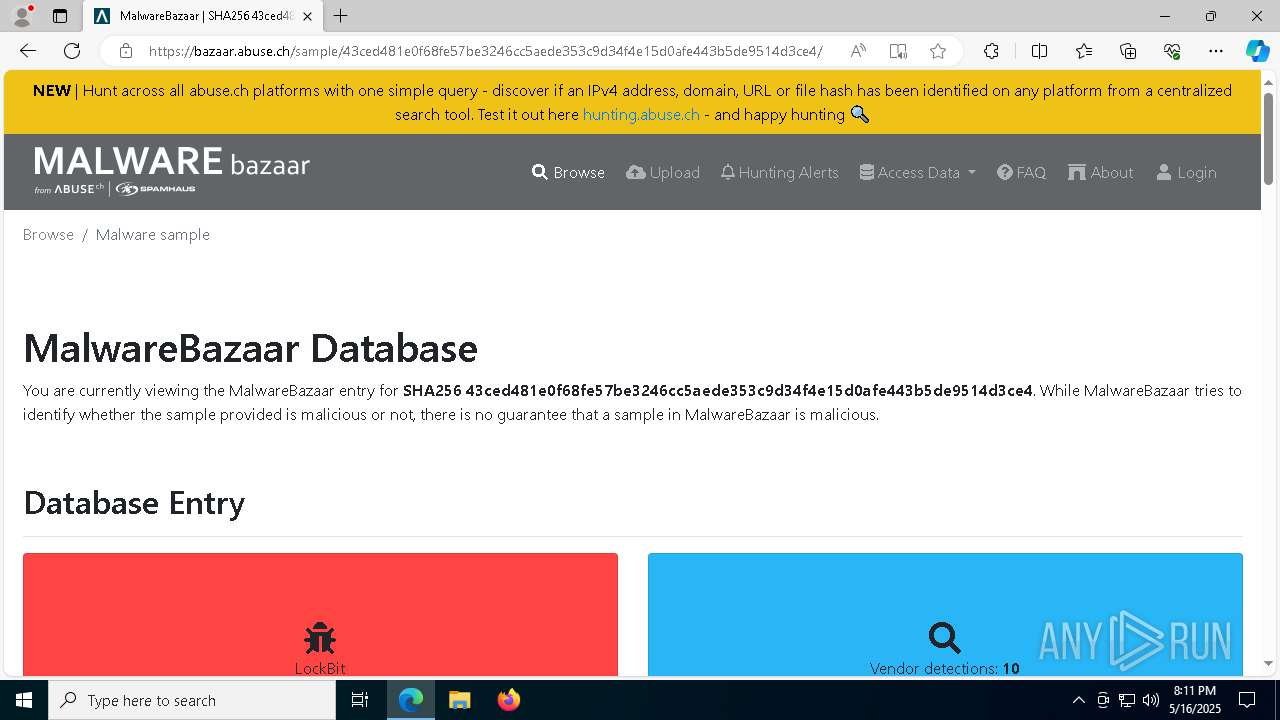The image size is (1280, 720).
Task: Open the tab actions menu icon
Action: (60, 16)
